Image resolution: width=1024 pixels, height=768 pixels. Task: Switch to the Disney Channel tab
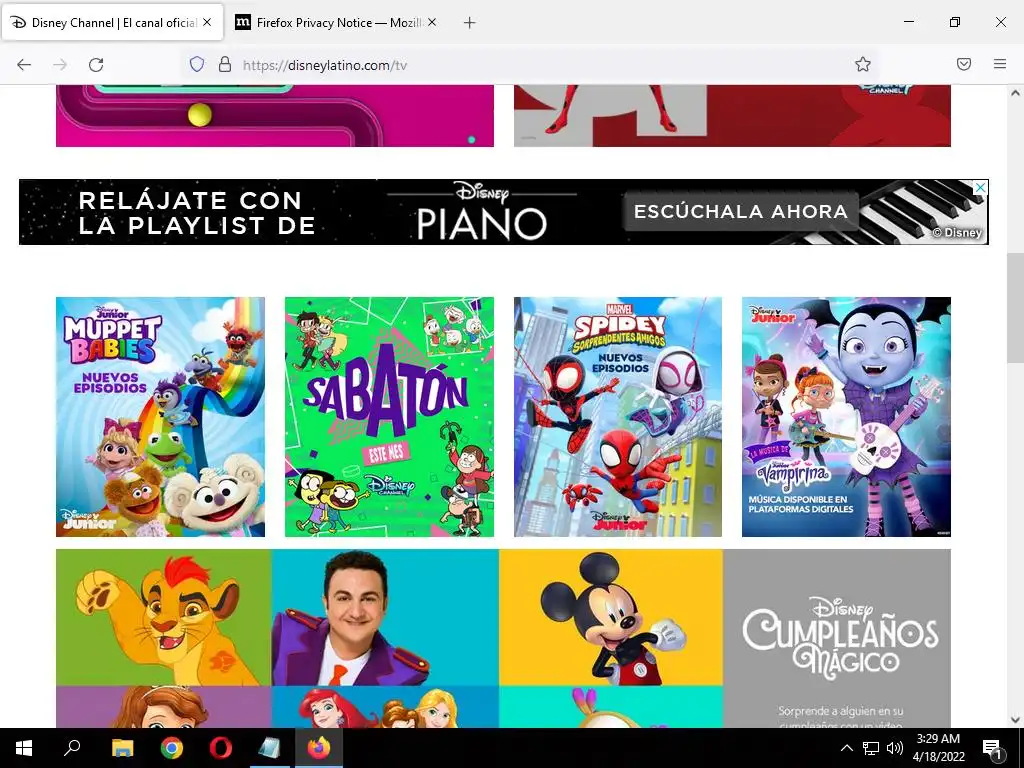coord(112,22)
